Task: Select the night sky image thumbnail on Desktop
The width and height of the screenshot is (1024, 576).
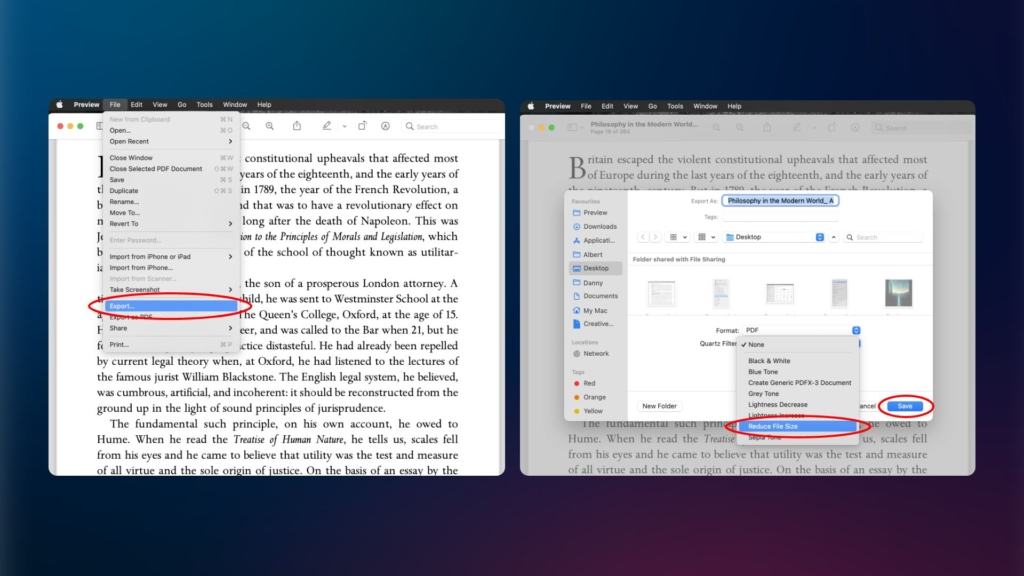Action: click(x=899, y=293)
